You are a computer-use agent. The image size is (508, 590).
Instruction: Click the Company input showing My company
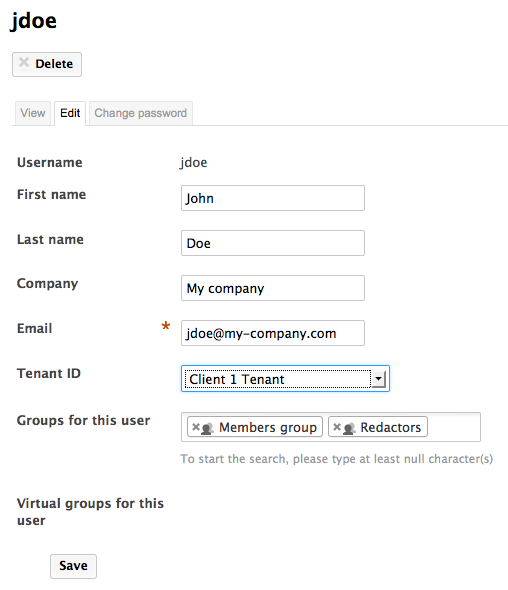273,288
